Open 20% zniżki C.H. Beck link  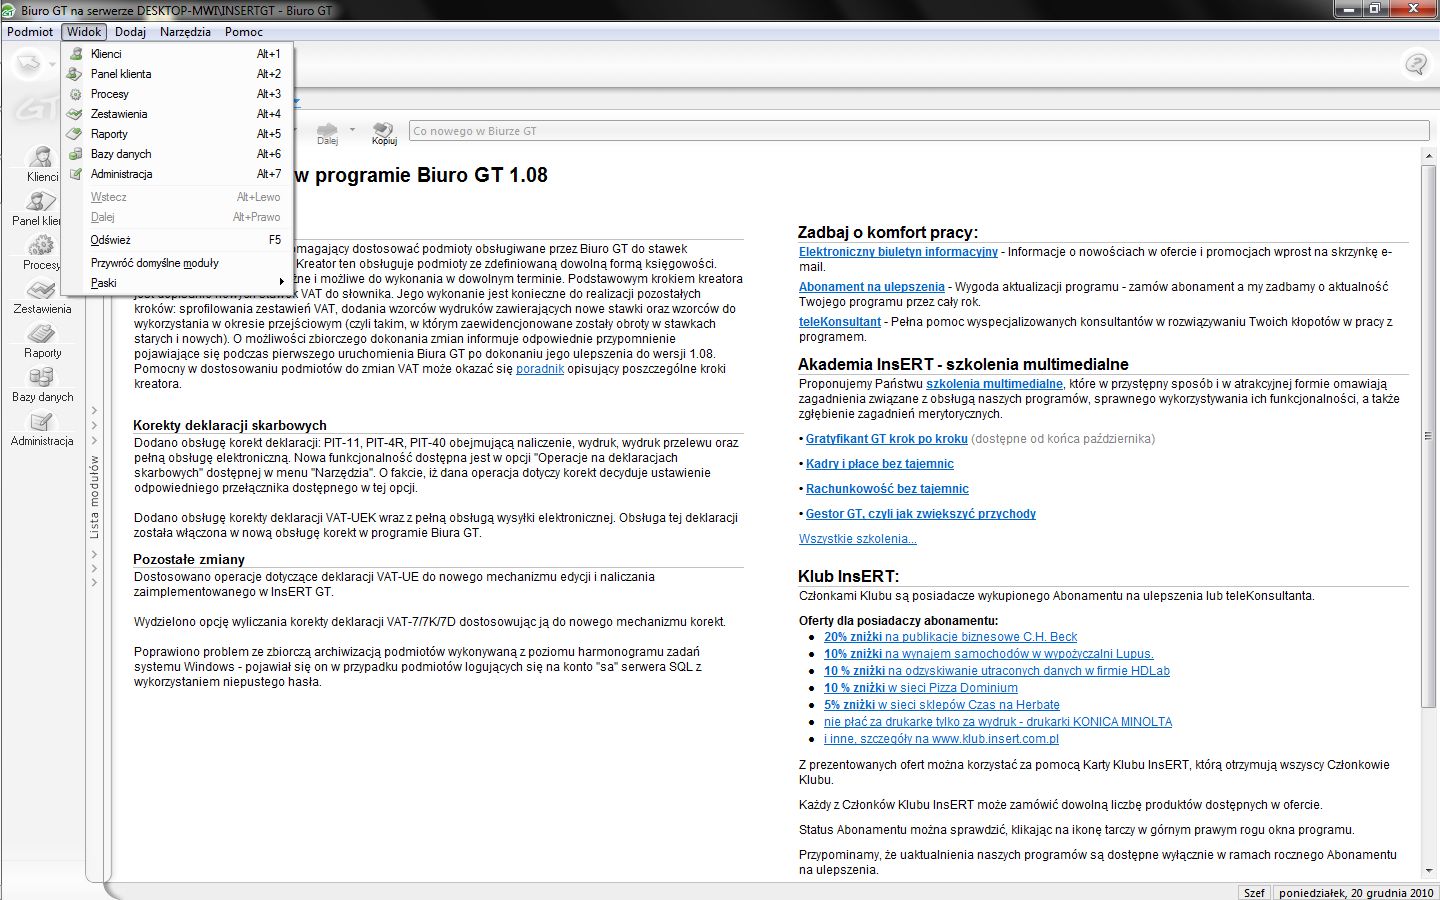[950, 637]
